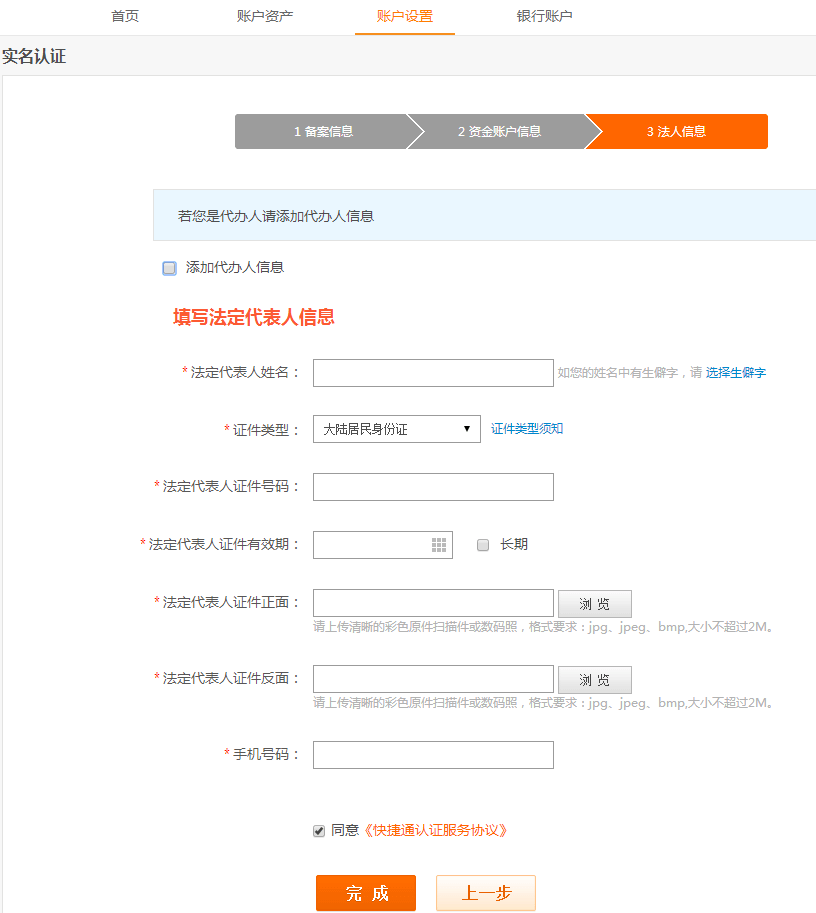Click the 证件正面 file path field

(433, 603)
